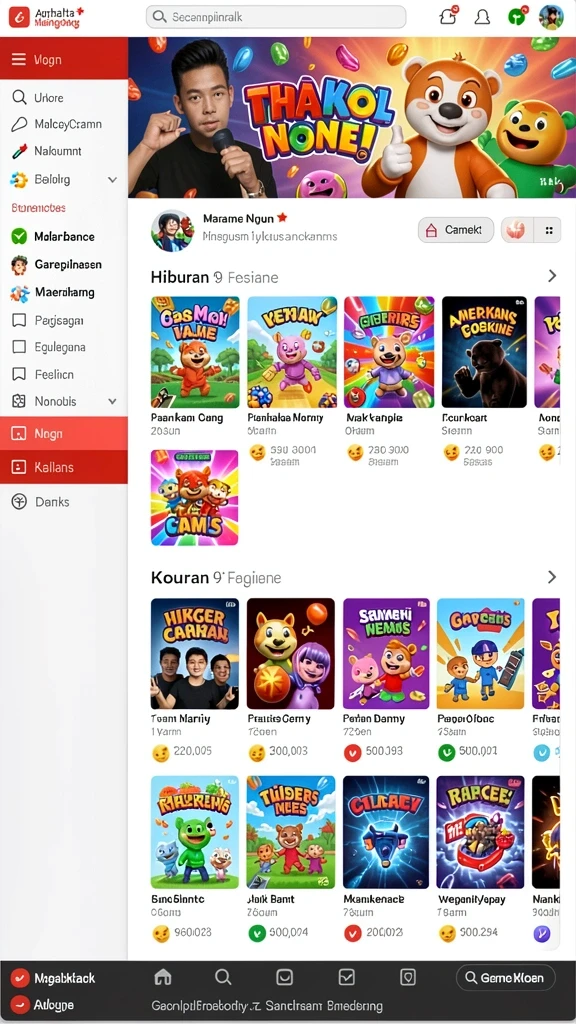Click the inbox icon in bottom bar
This screenshot has width=576, height=1024.
[284, 977]
